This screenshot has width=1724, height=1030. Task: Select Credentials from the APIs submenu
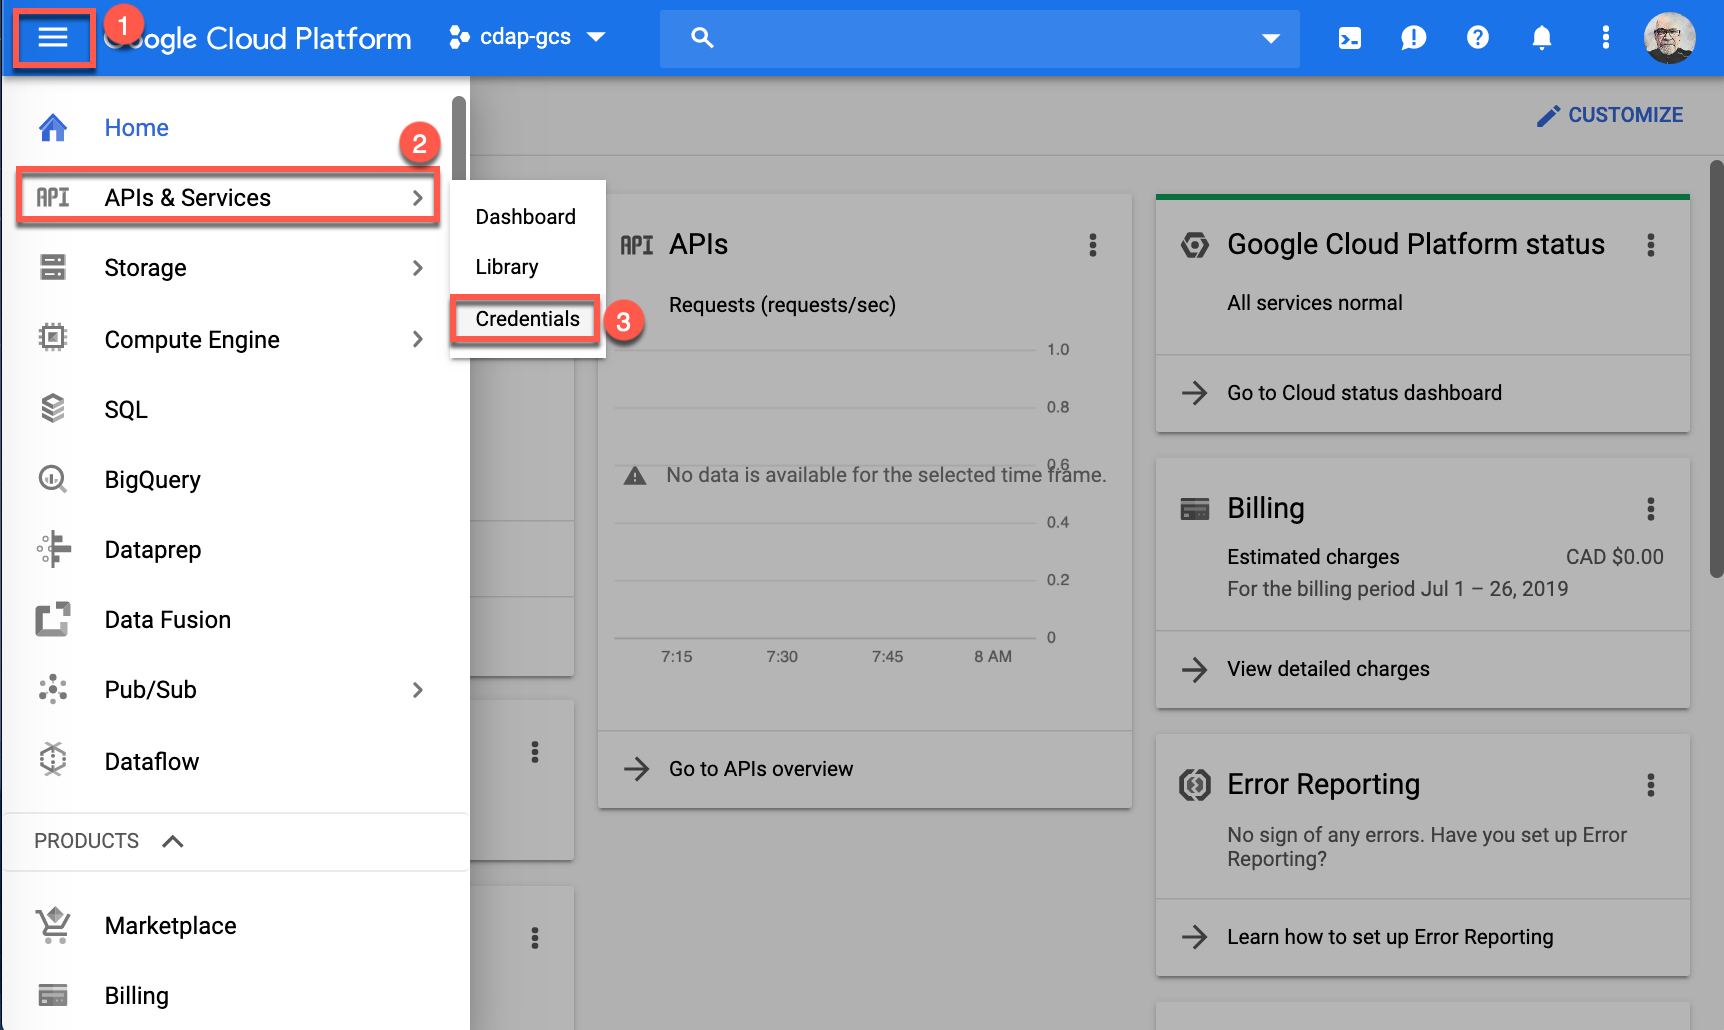click(x=527, y=318)
